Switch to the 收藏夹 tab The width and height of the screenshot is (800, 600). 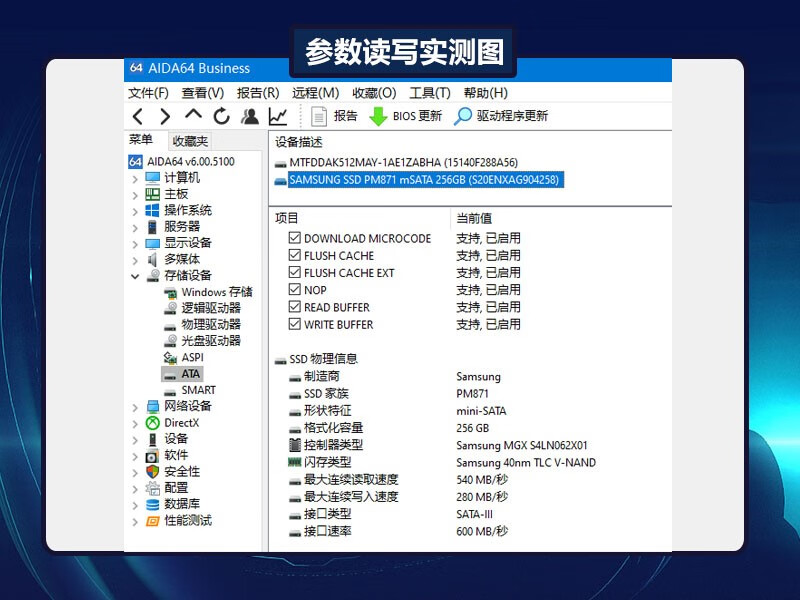click(190, 141)
